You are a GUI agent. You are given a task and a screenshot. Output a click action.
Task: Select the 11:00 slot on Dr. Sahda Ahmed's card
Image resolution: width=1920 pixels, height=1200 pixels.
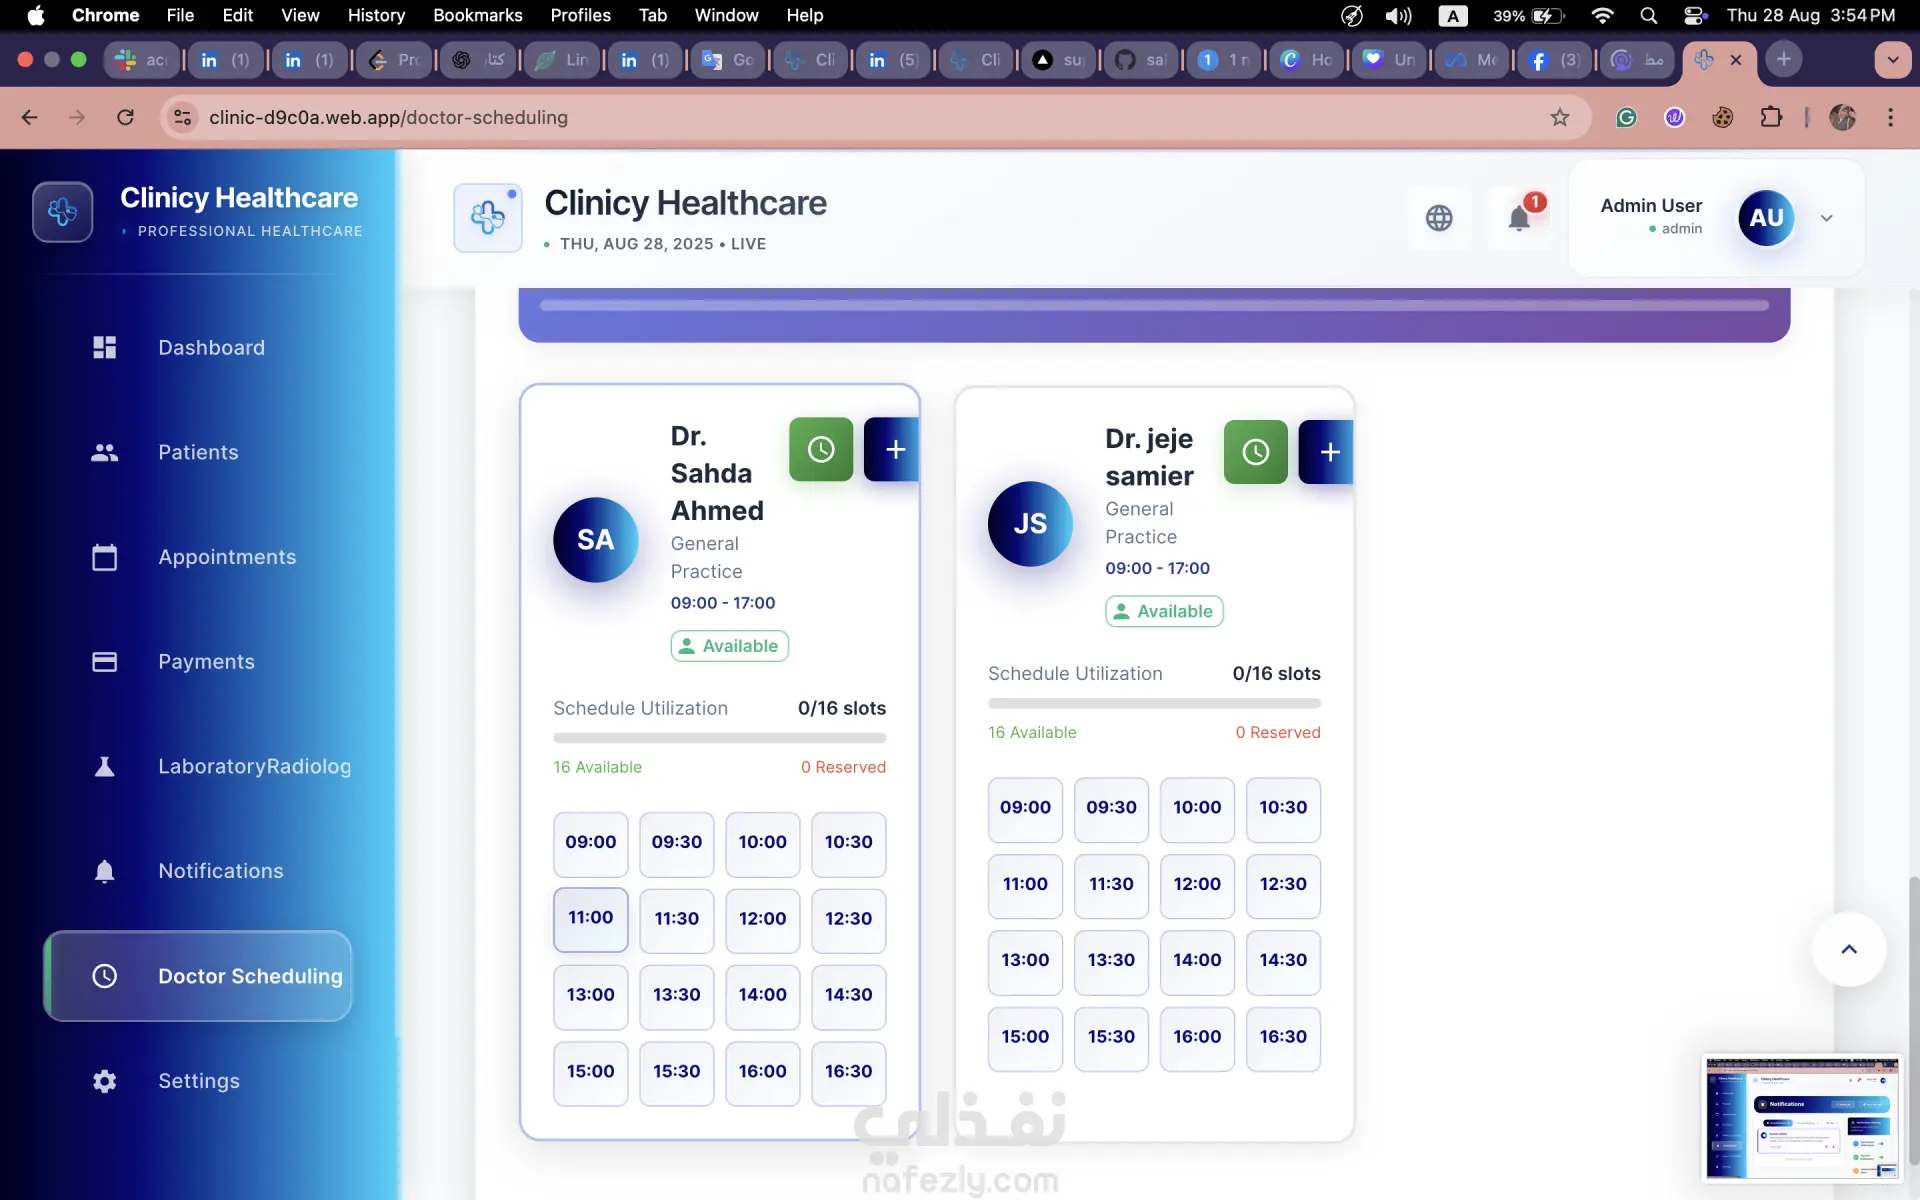pos(590,918)
